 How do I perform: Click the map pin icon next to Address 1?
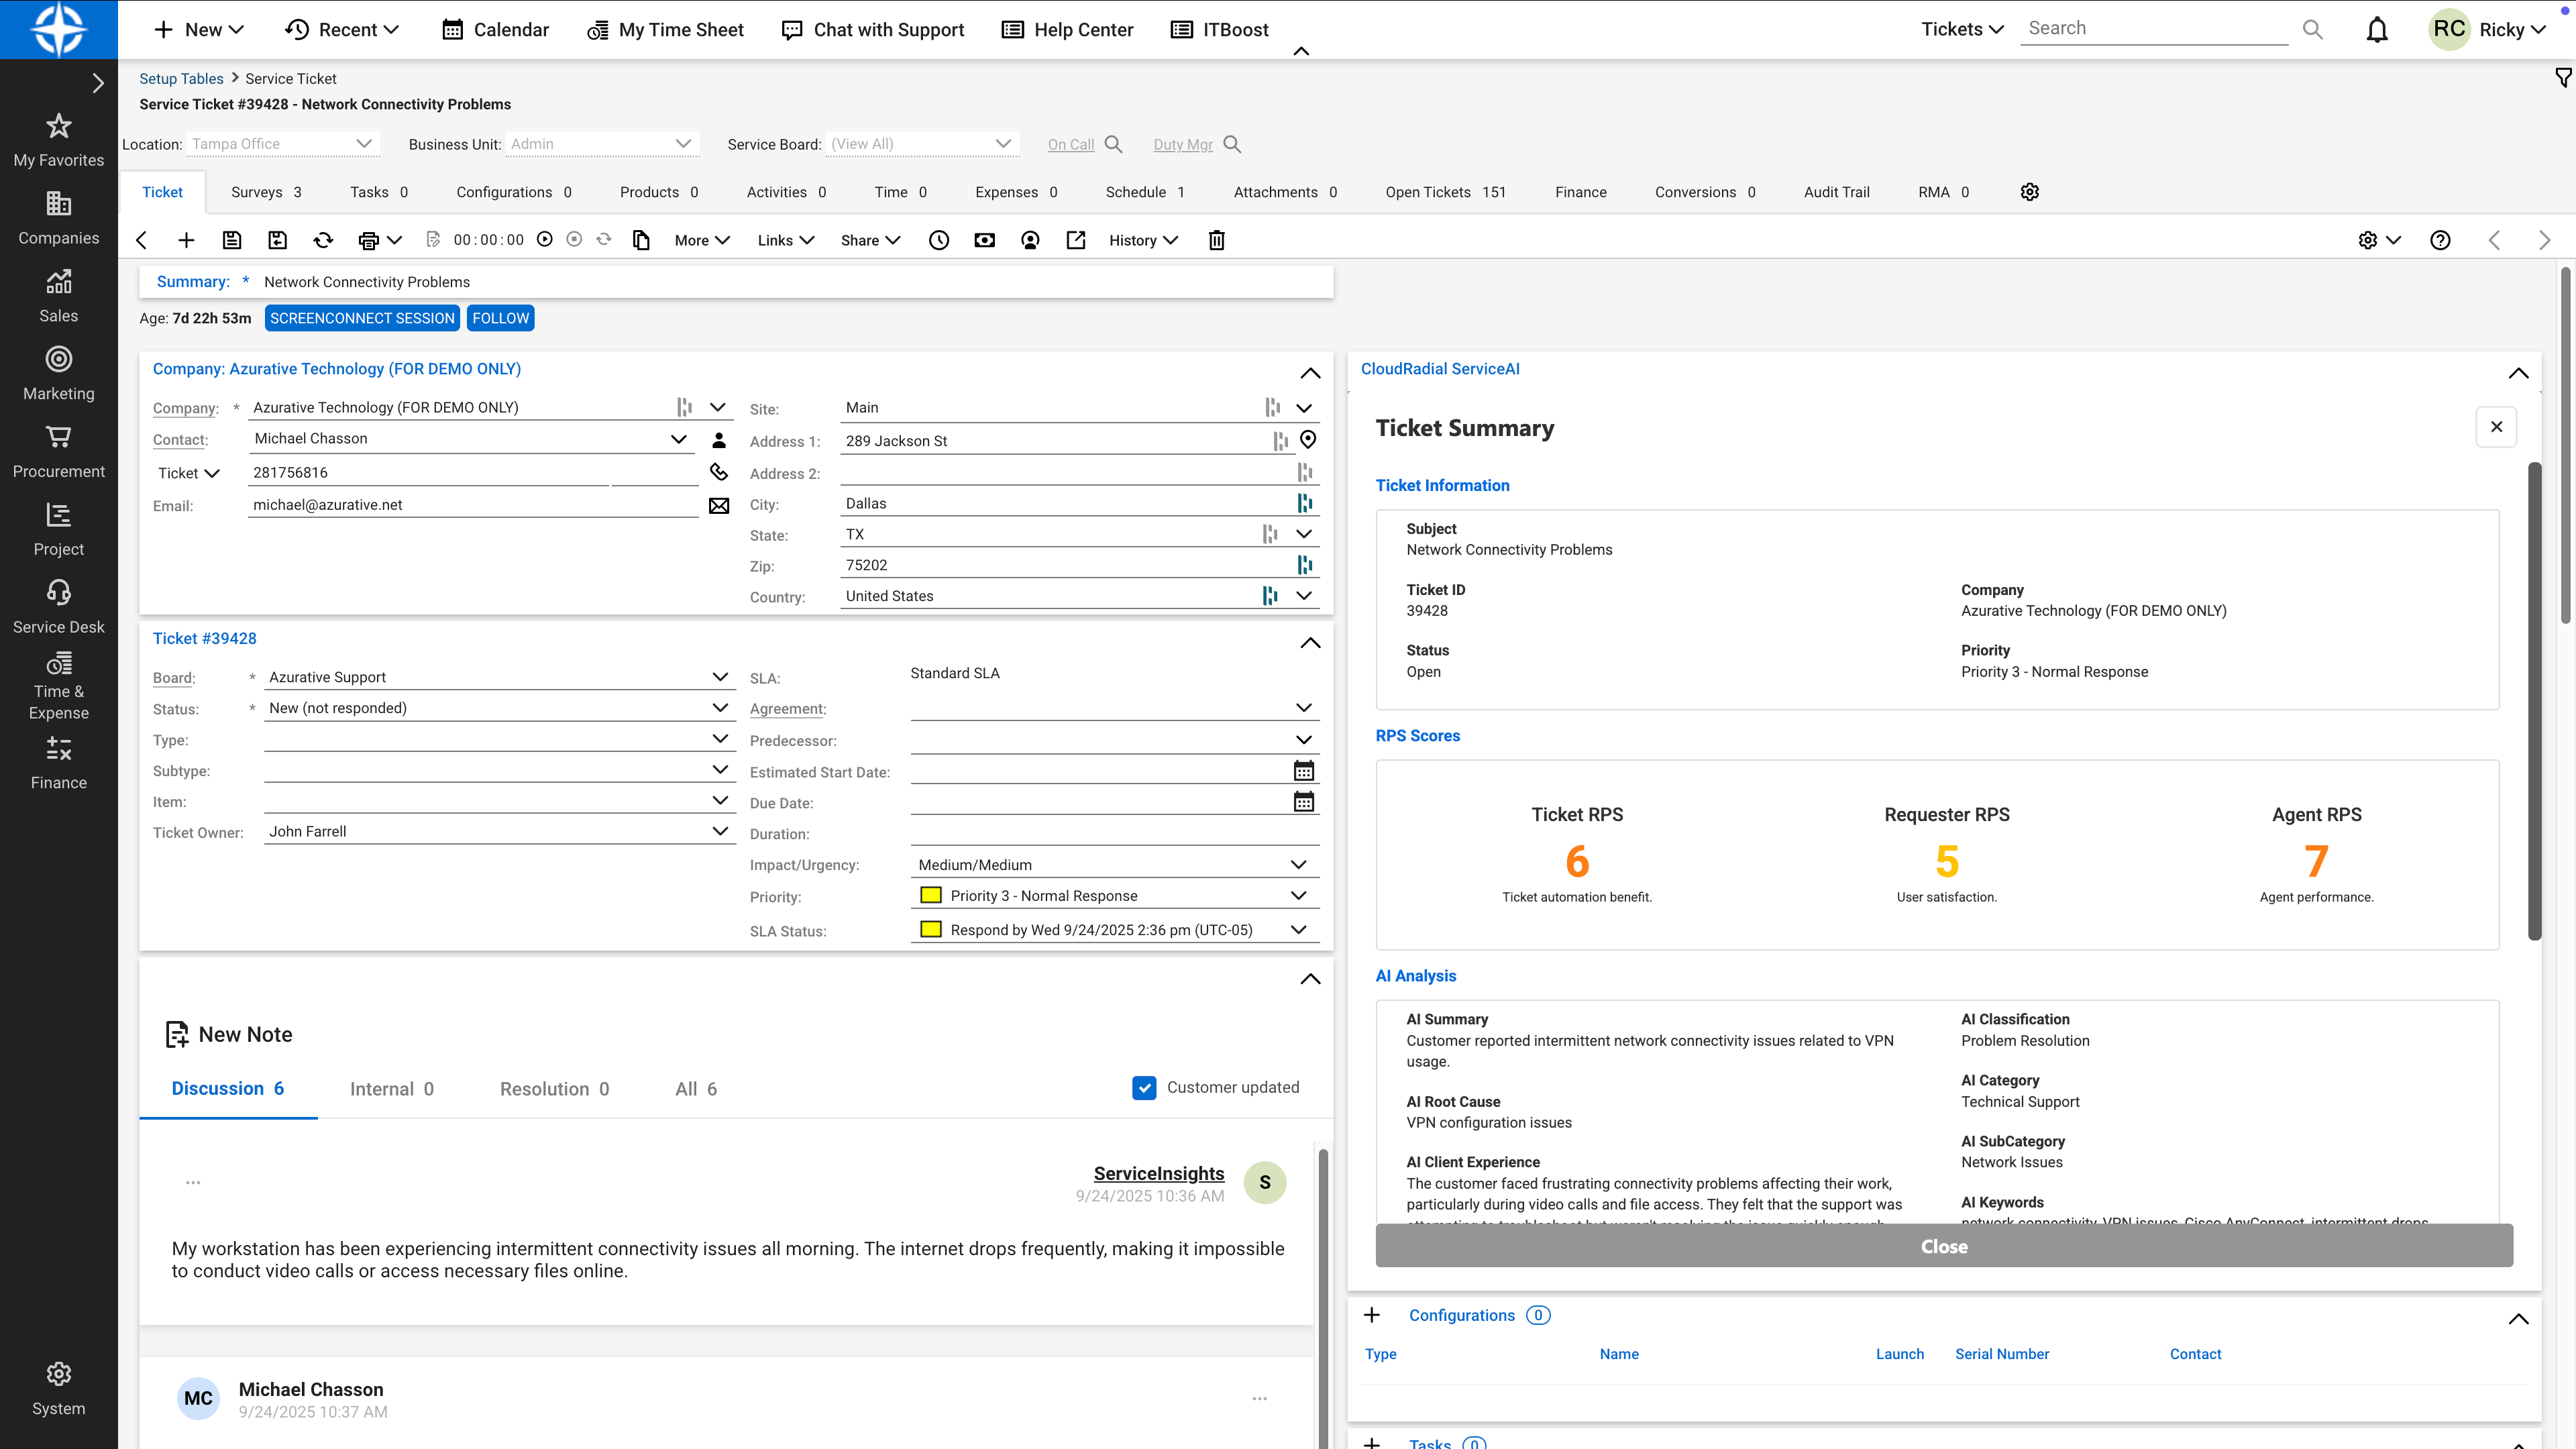tap(1308, 440)
